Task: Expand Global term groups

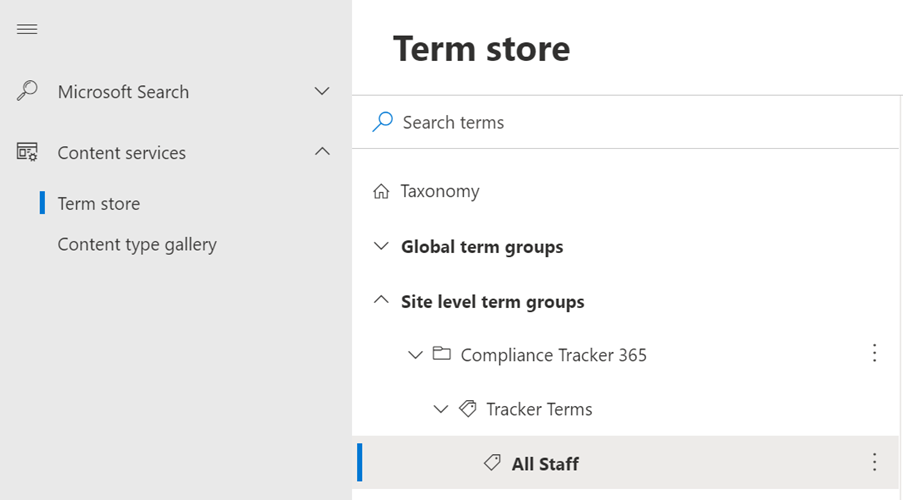Action: (x=381, y=246)
